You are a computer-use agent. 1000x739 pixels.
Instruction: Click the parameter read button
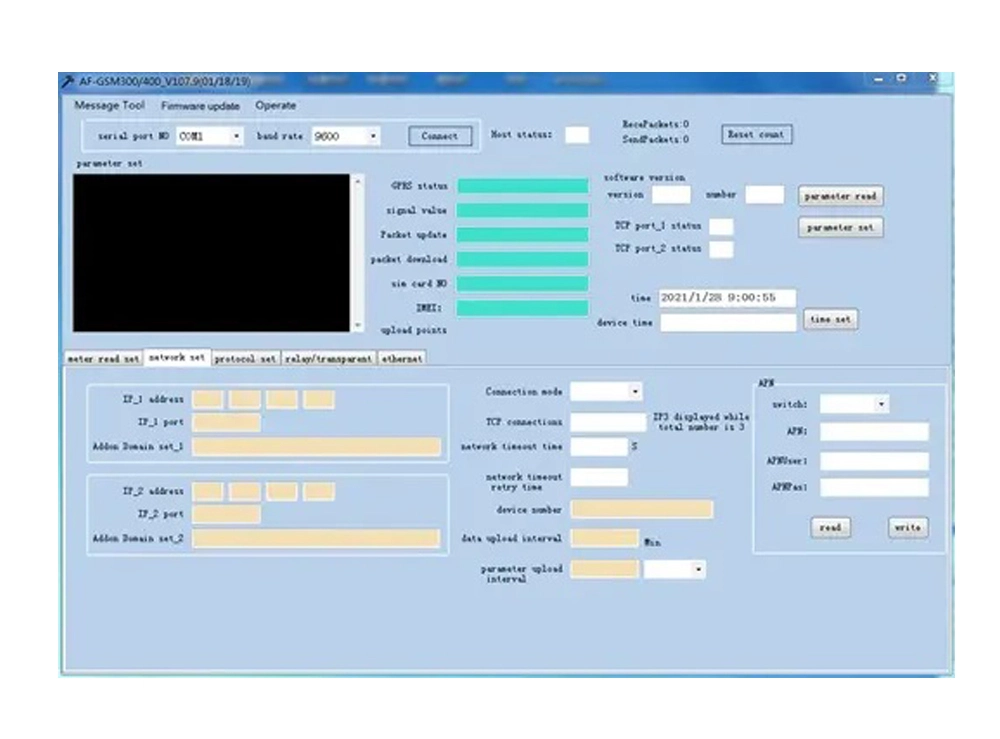(x=840, y=197)
